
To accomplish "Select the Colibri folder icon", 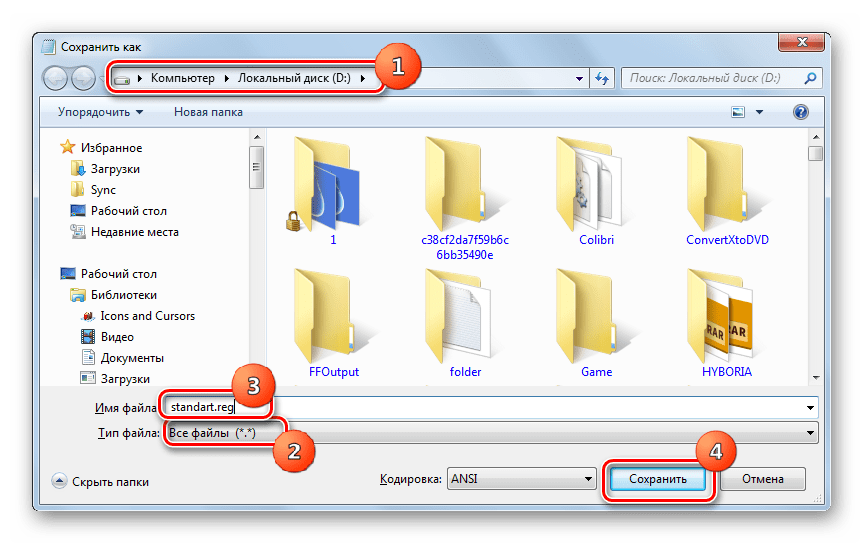I will (592, 184).
